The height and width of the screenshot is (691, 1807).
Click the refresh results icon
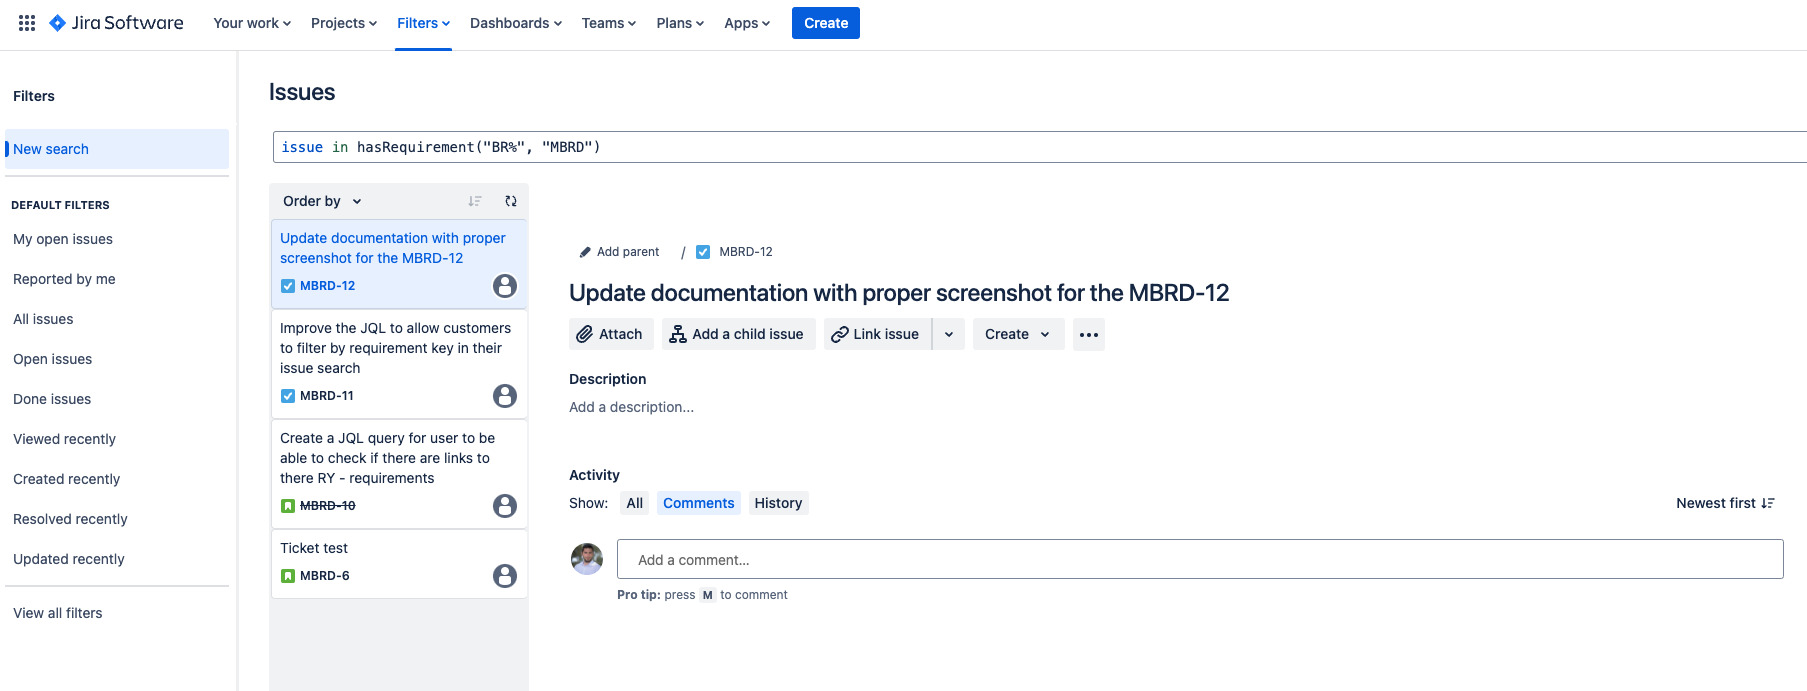(511, 201)
